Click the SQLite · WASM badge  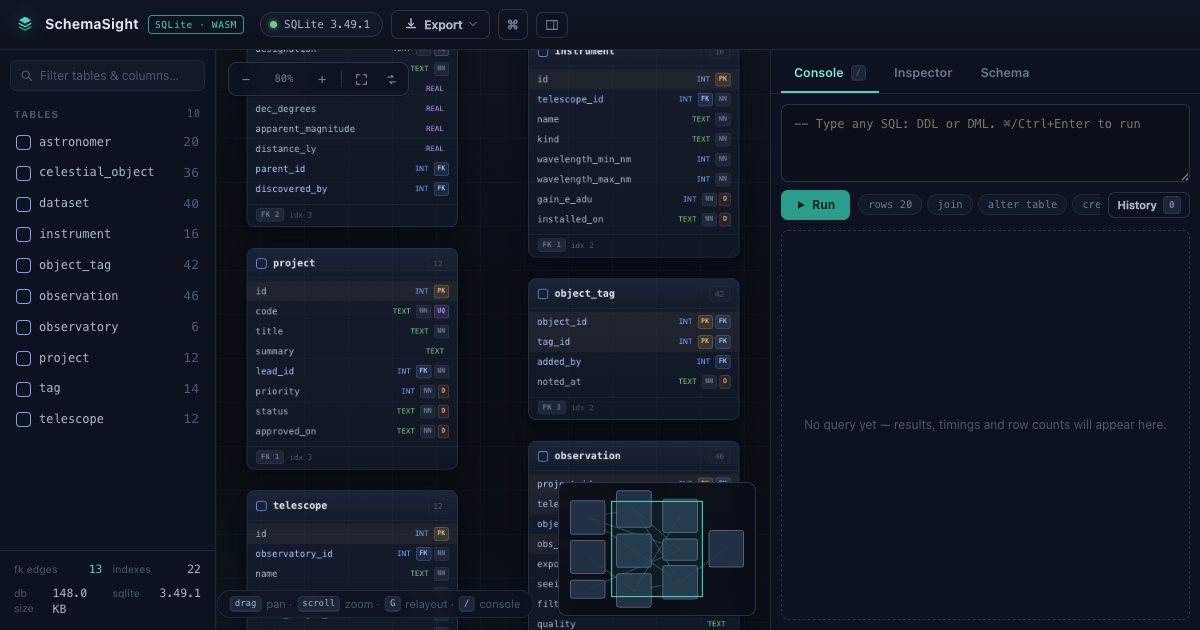point(197,24)
